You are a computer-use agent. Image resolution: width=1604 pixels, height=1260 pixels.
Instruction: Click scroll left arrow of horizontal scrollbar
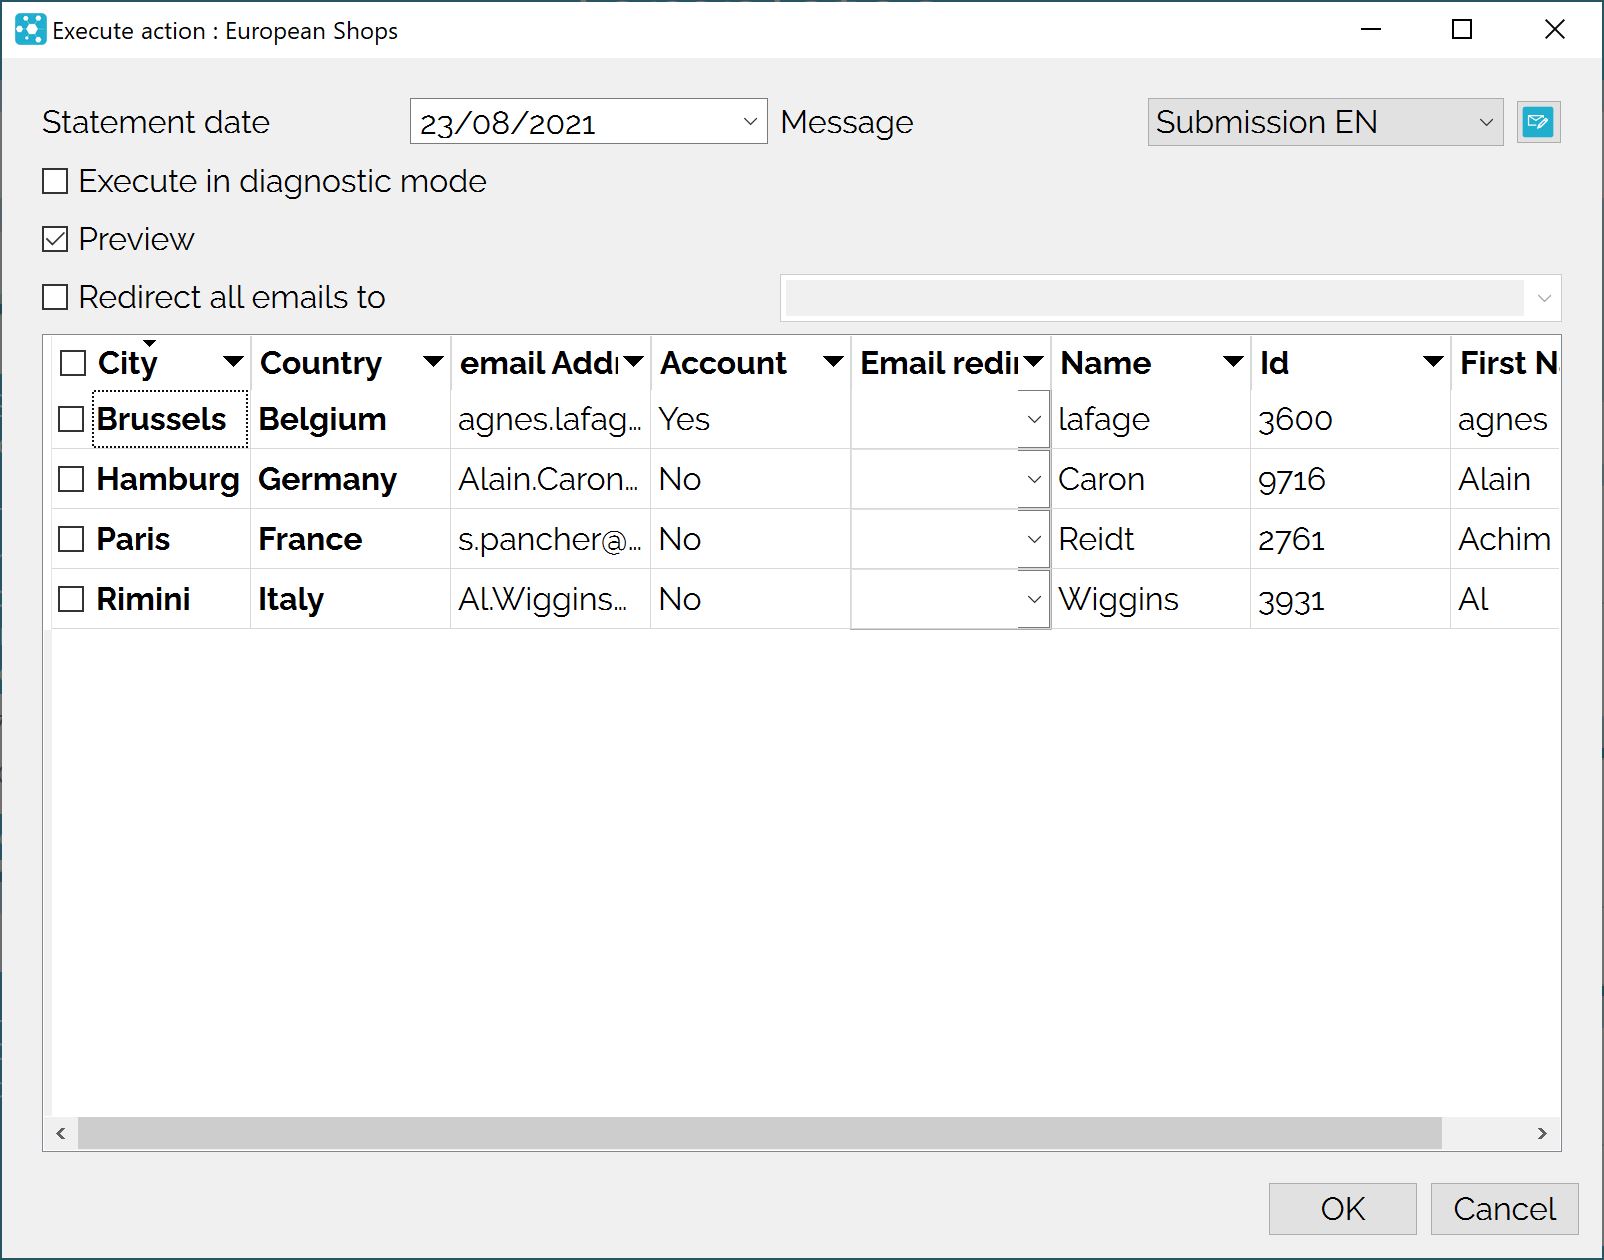(61, 1133)
